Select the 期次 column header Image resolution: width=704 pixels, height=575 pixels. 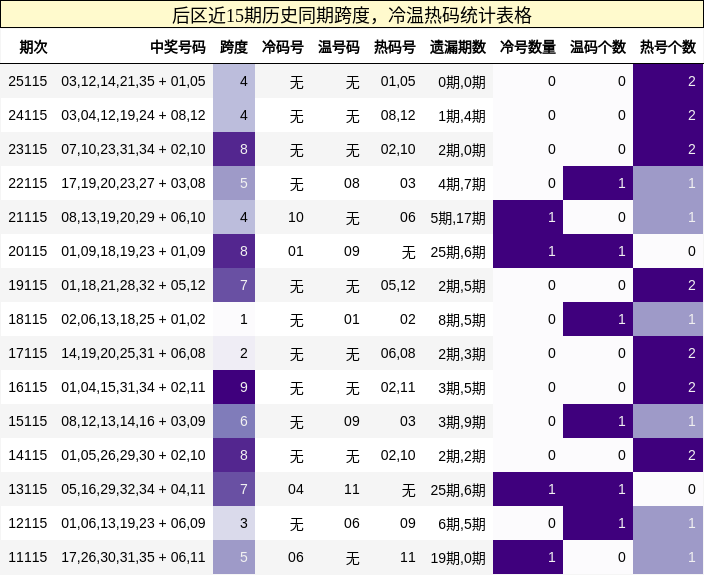[33, 47]
